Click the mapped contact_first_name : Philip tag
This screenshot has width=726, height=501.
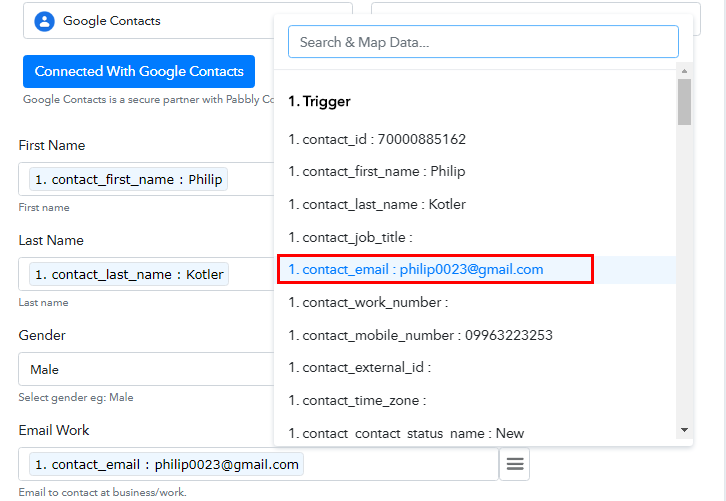(x=128, y=179)
